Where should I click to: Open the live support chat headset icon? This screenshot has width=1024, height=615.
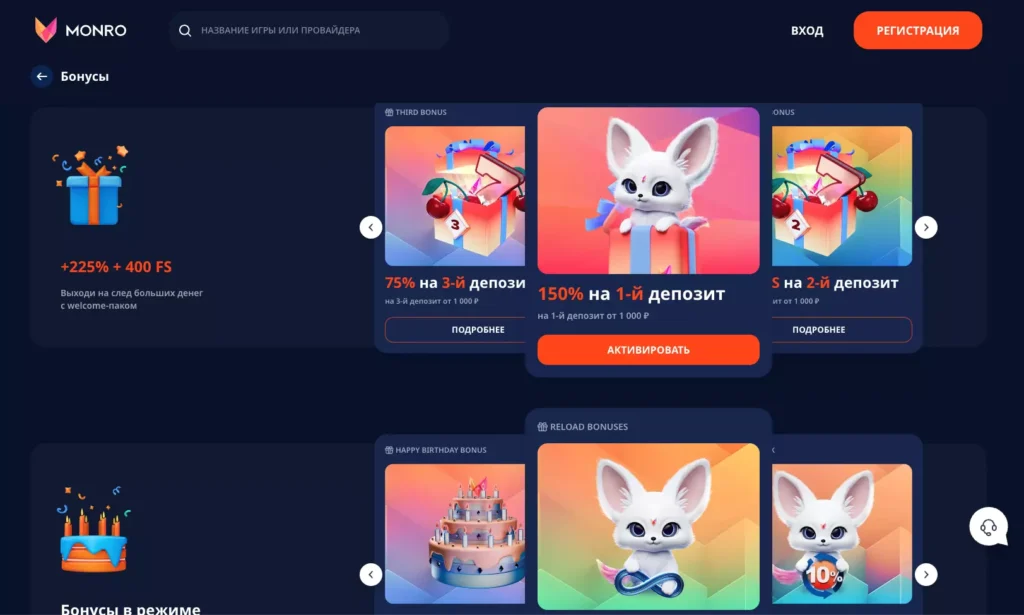988,526
